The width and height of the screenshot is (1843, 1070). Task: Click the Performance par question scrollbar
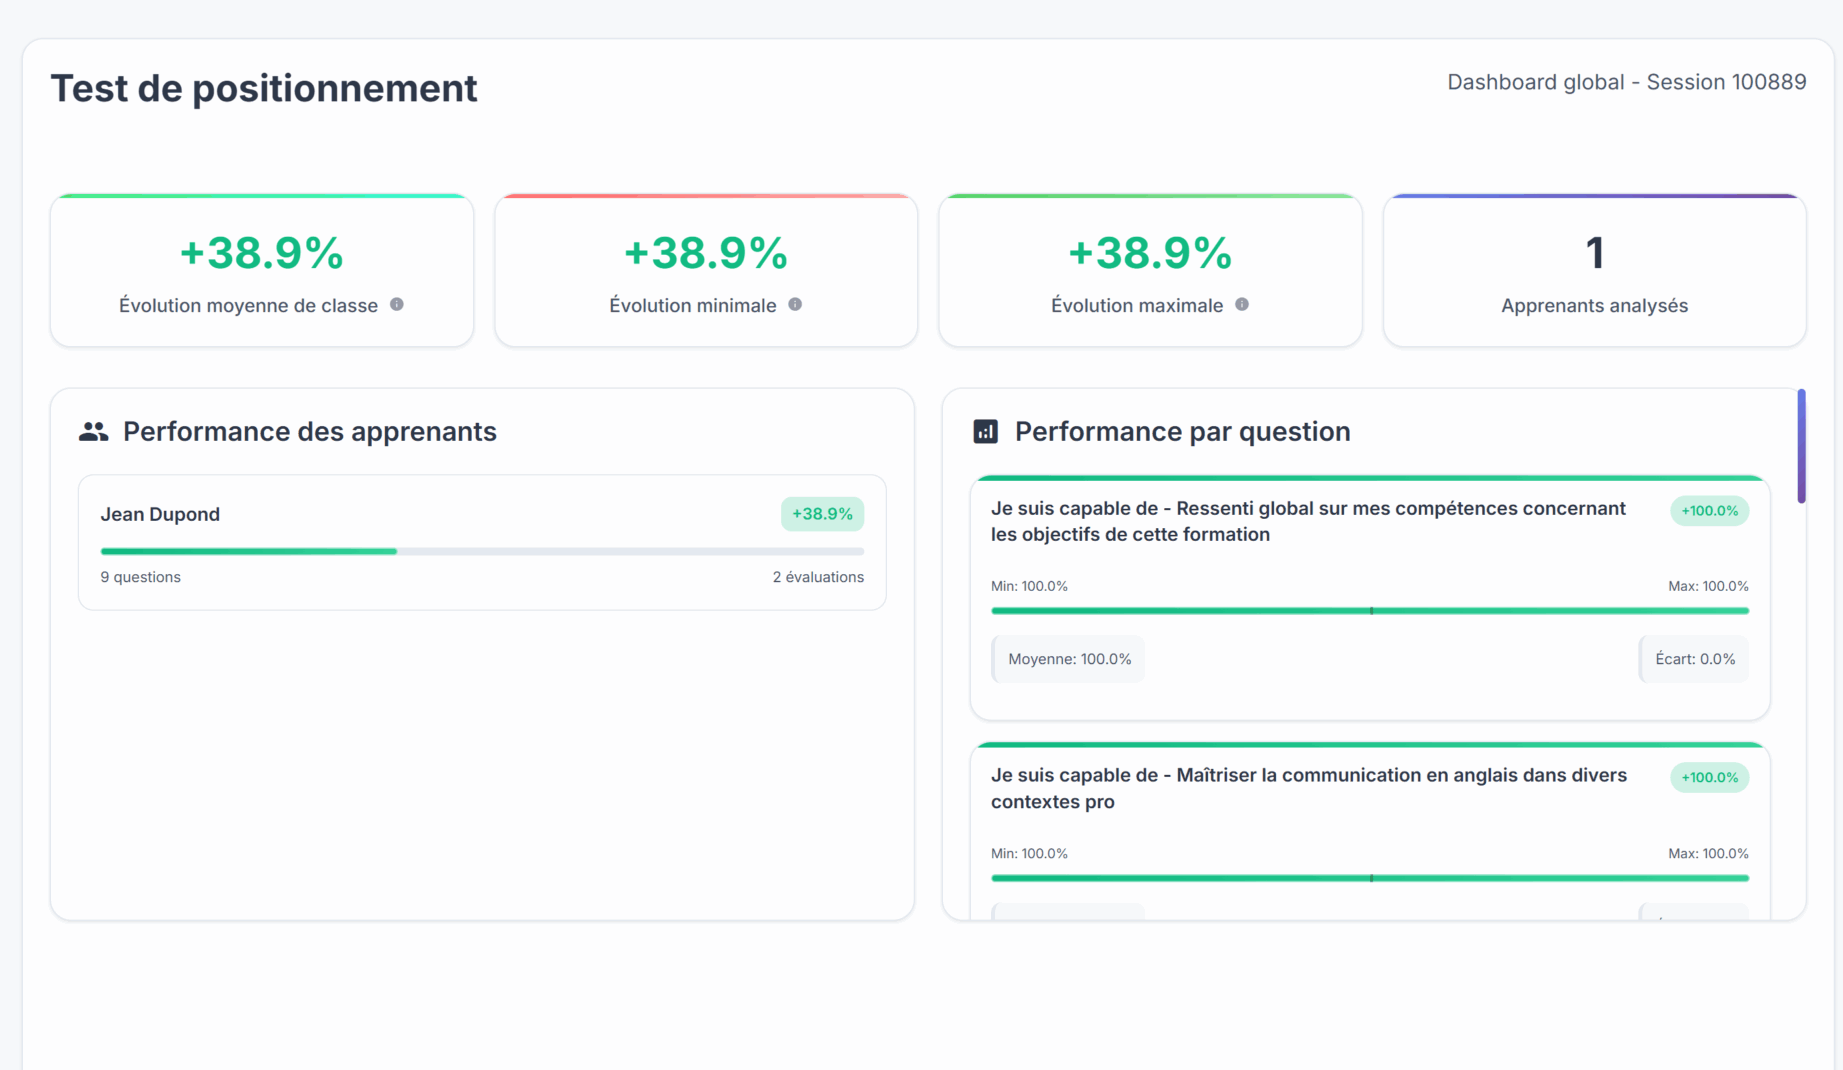click(1801, 446)
